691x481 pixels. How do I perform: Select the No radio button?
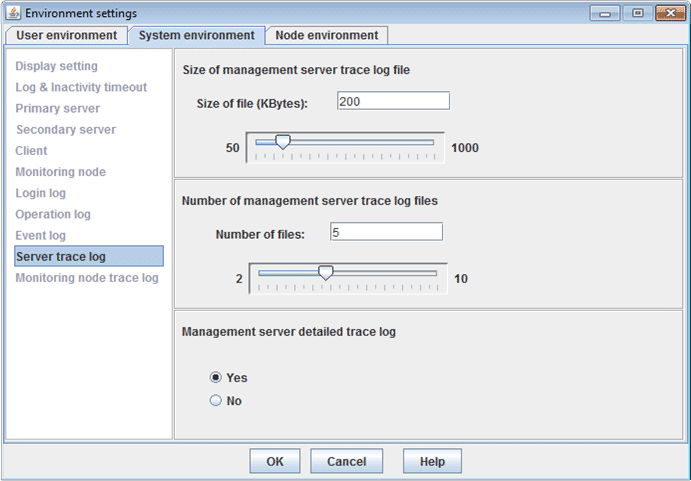[x=215, y=400]
